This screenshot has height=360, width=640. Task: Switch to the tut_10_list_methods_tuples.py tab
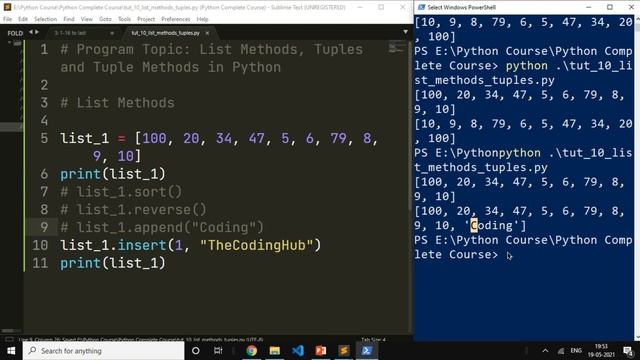point(165,33)
